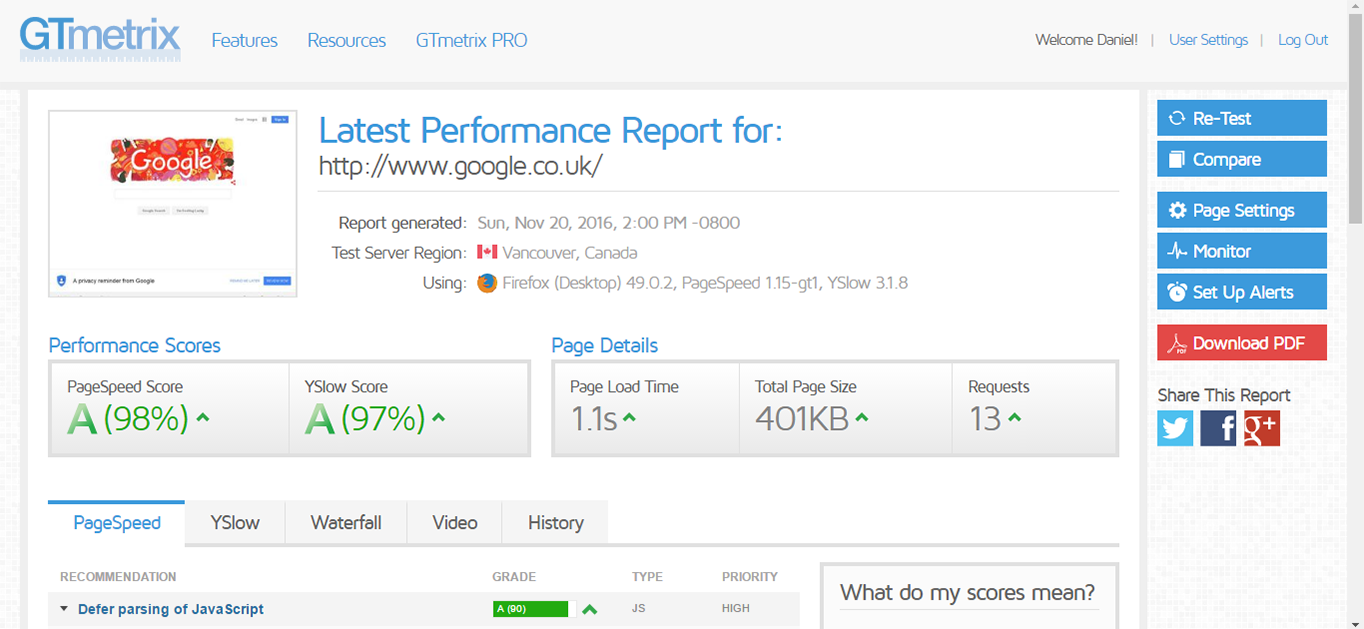Click the tested URL http://www.google.co.uk/
The width and height of the screenshot is (1364, 629).
click(x=460, y=165)
